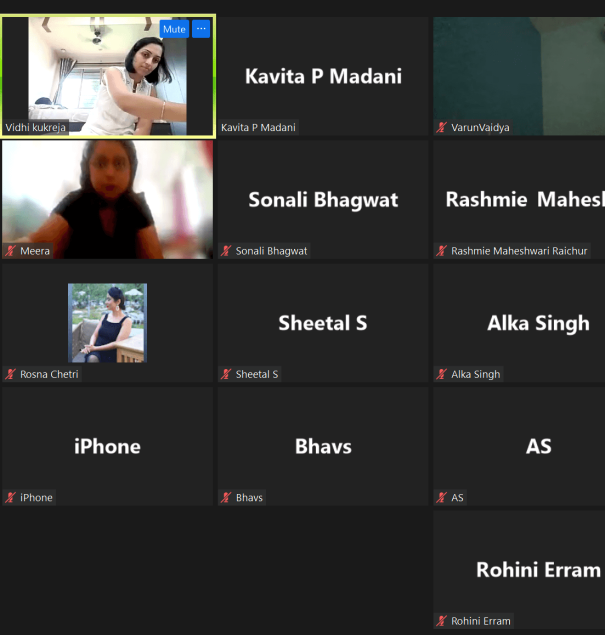The image size is (605, 635).
Task: Click the muted mic icon next to Meera
Action: pyautogui.click(x=11, y=251)
